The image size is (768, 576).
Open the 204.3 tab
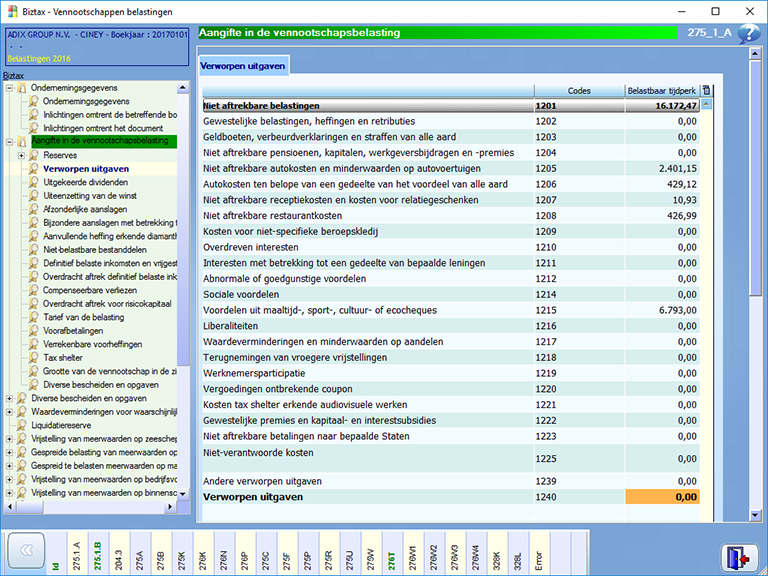pyautogui.click(x=119, y=553)
